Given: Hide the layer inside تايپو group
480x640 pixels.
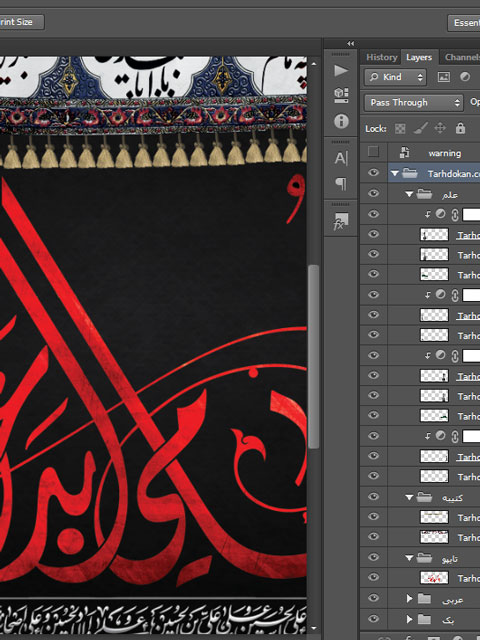Looking at the screenshot, I should (373, 577).
